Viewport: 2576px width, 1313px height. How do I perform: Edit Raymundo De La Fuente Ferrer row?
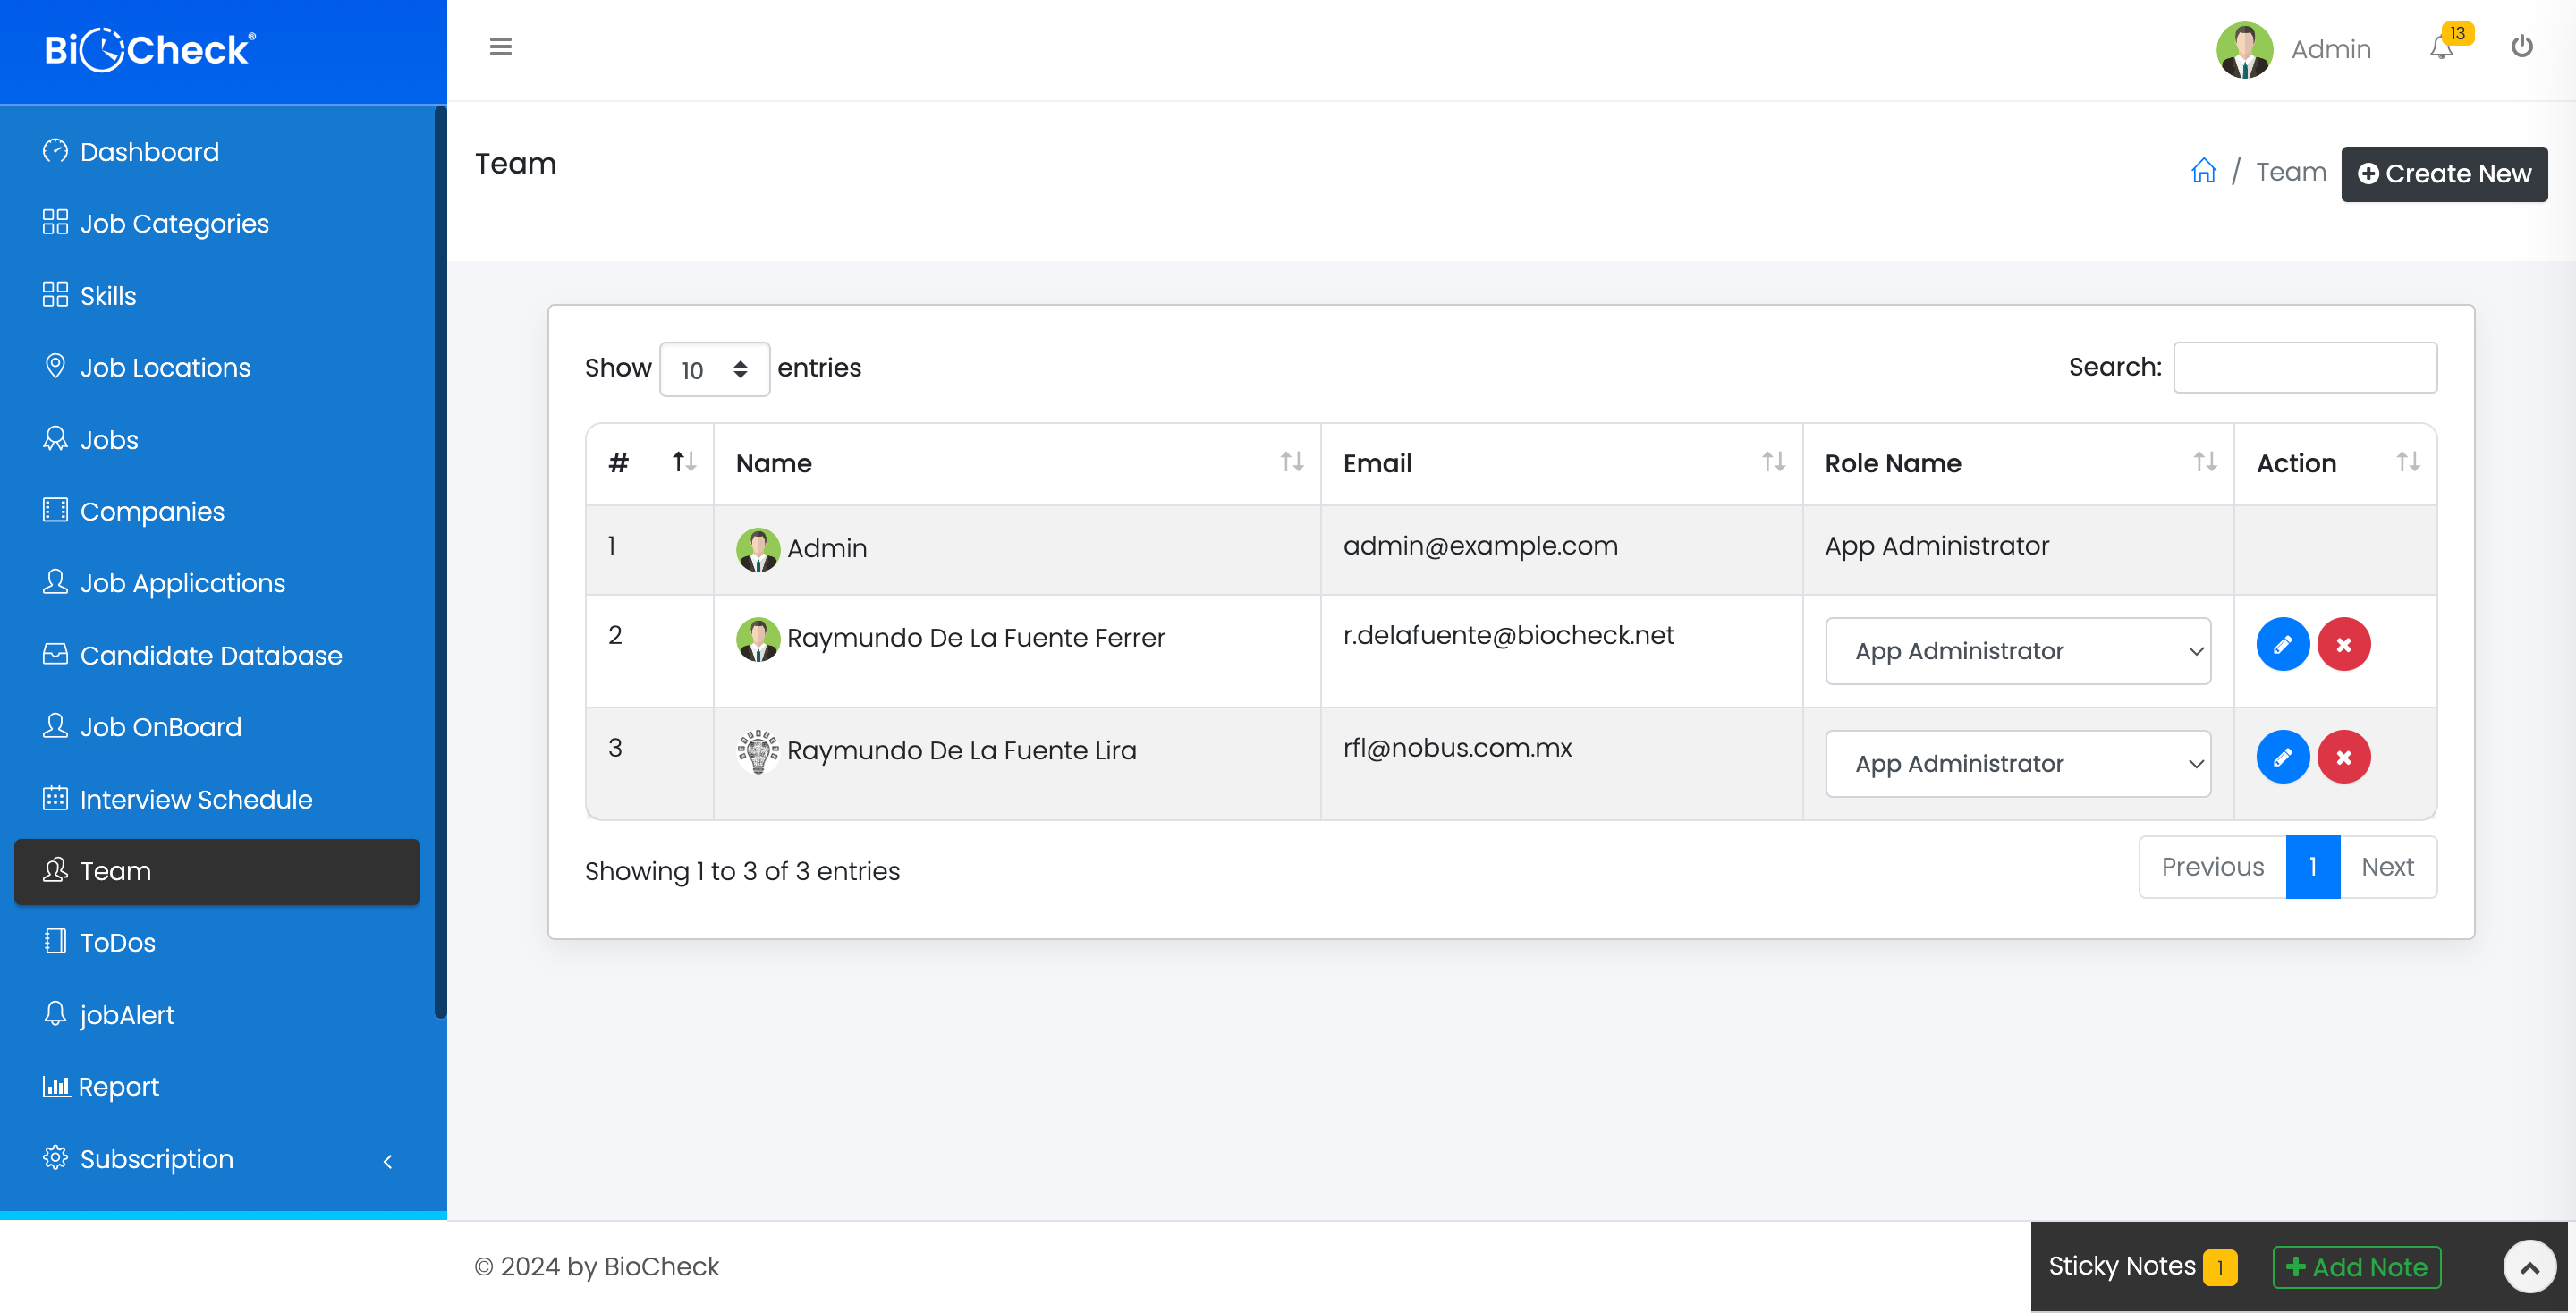point(2282,644)
